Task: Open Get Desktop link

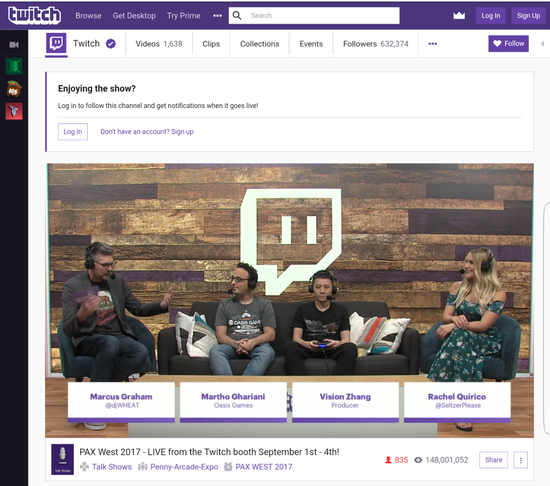Action: [134, 16]
